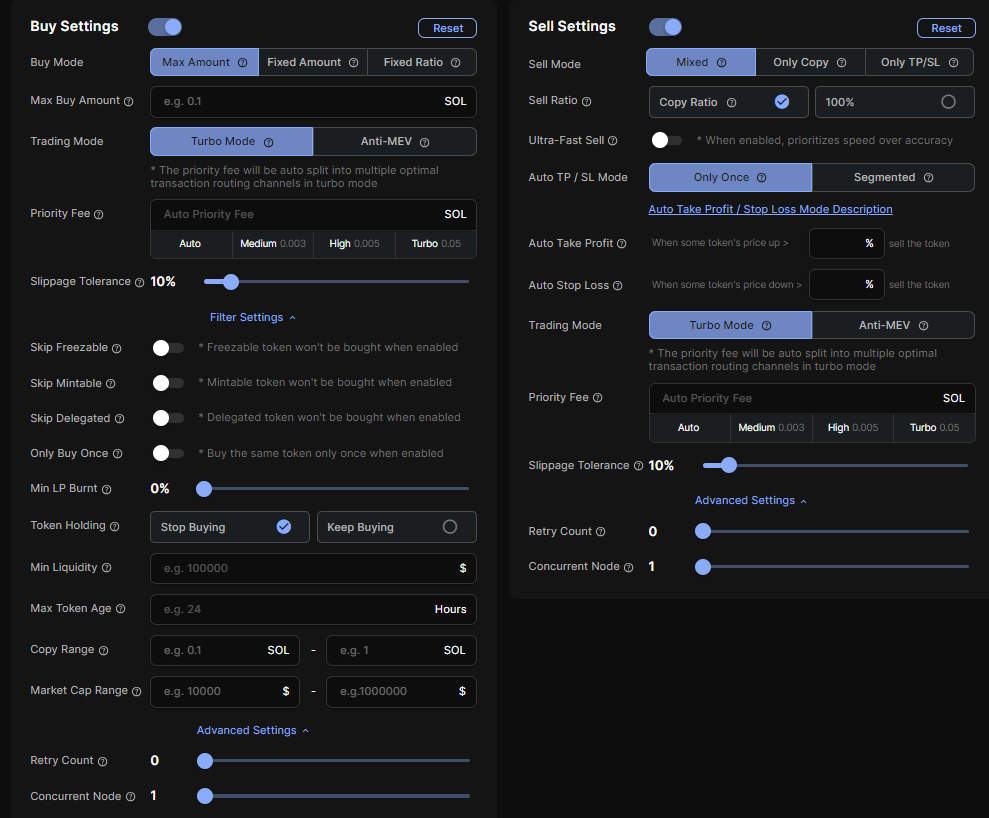Viewport: 989px width, 818px height.
Task: Focus the Auto Stop Loss percent field
Action: click(x=846, y=284)
